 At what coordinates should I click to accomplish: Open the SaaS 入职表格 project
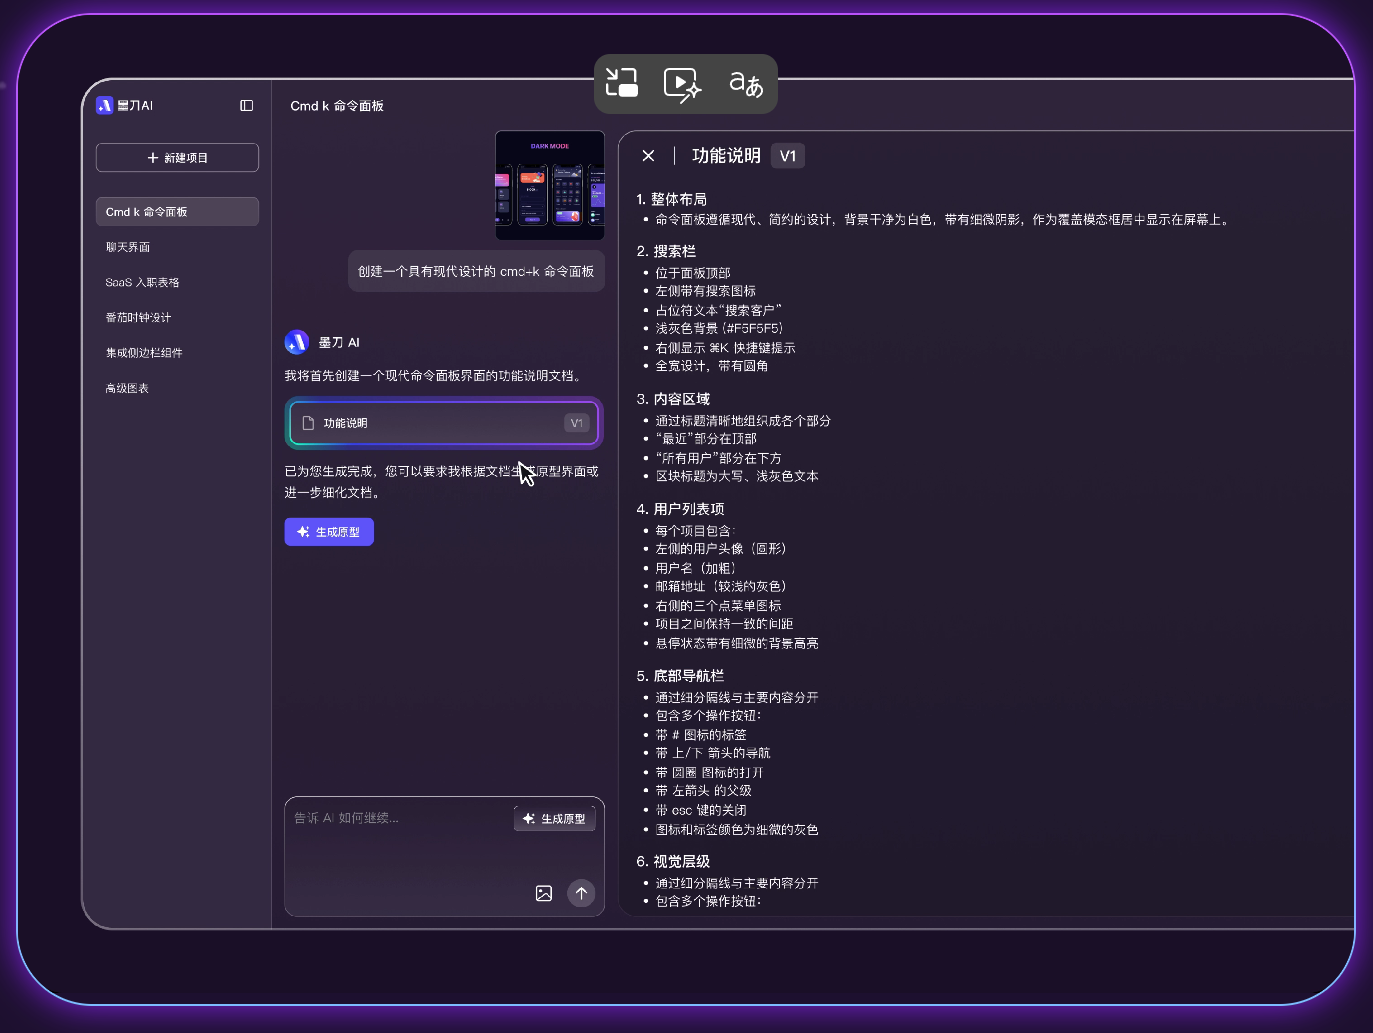coord(140,282)
